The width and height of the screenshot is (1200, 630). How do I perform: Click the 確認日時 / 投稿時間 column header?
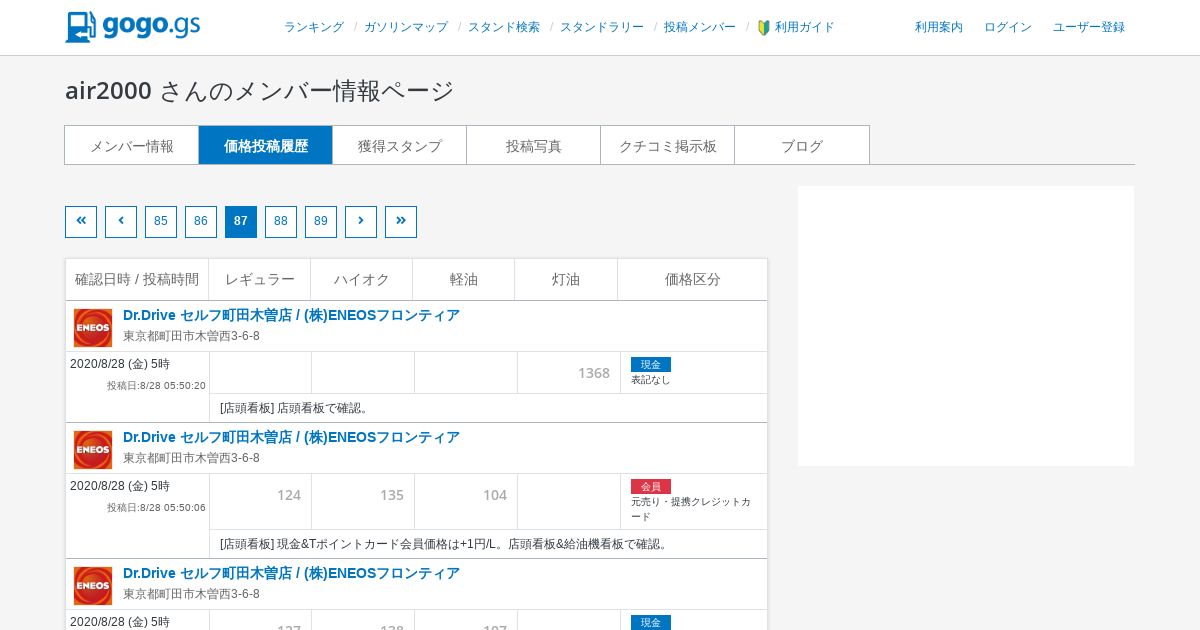137,280
